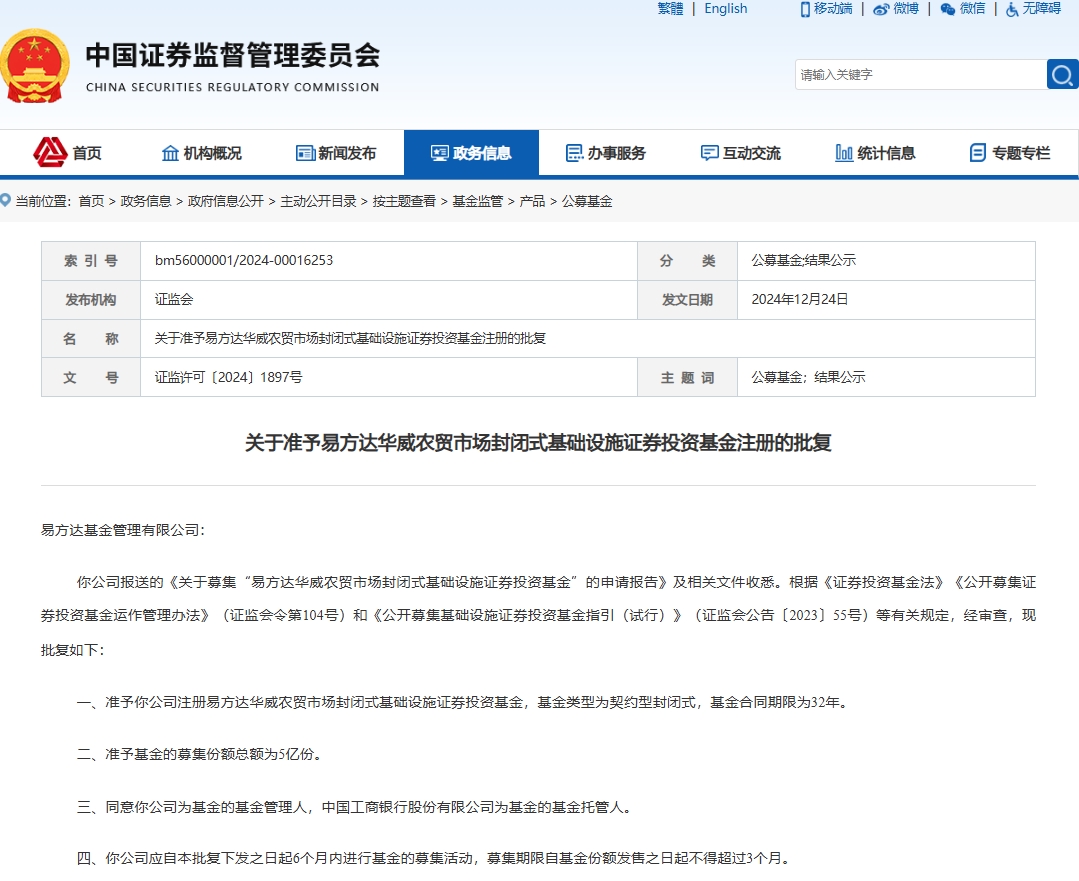The image size is (1079, 881).
Task: Click the date 2024年12月24日
Action: pyautogui.click(x=800, y=299)
